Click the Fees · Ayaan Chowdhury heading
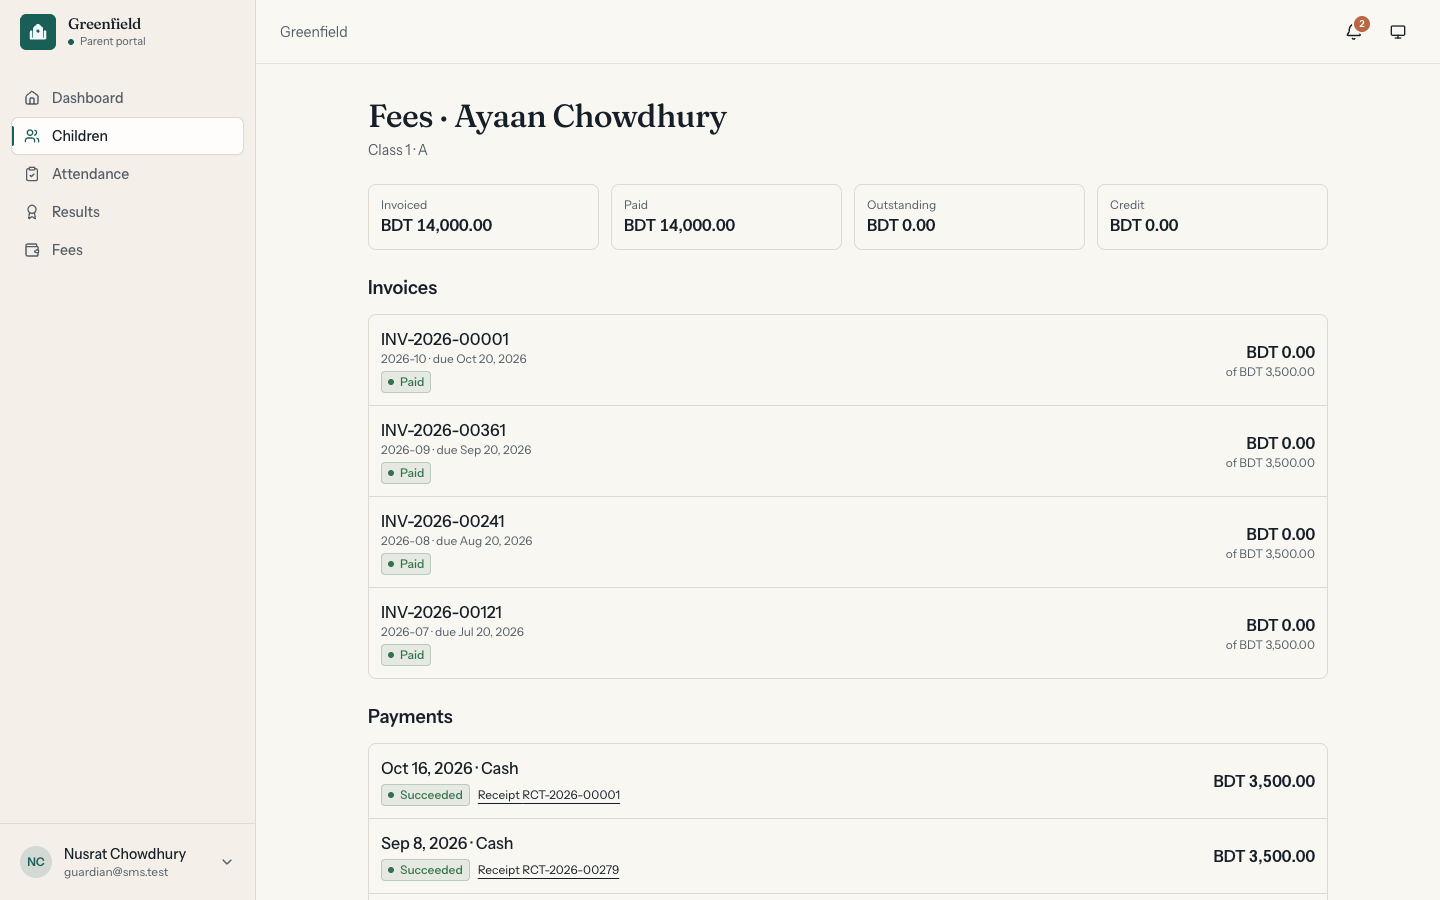The height and width of the screenshot is (900, 1440). [547, 117]
